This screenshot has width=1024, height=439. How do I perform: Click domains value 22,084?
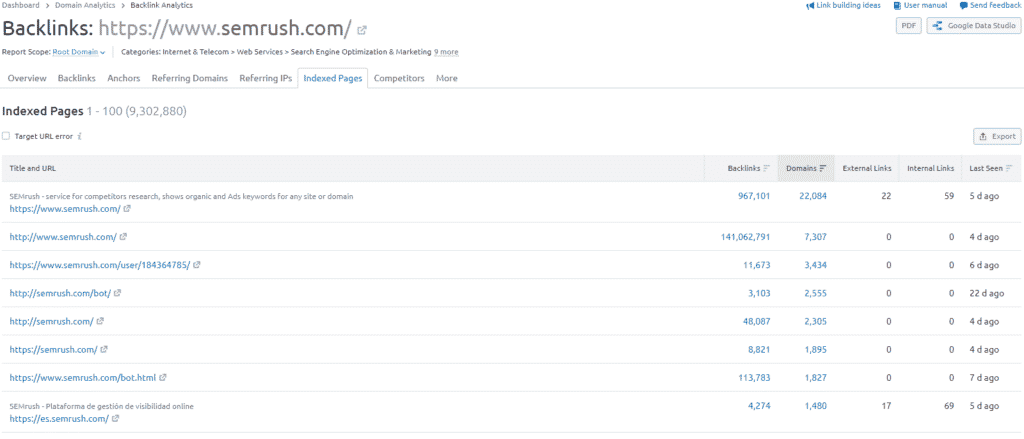813,196
